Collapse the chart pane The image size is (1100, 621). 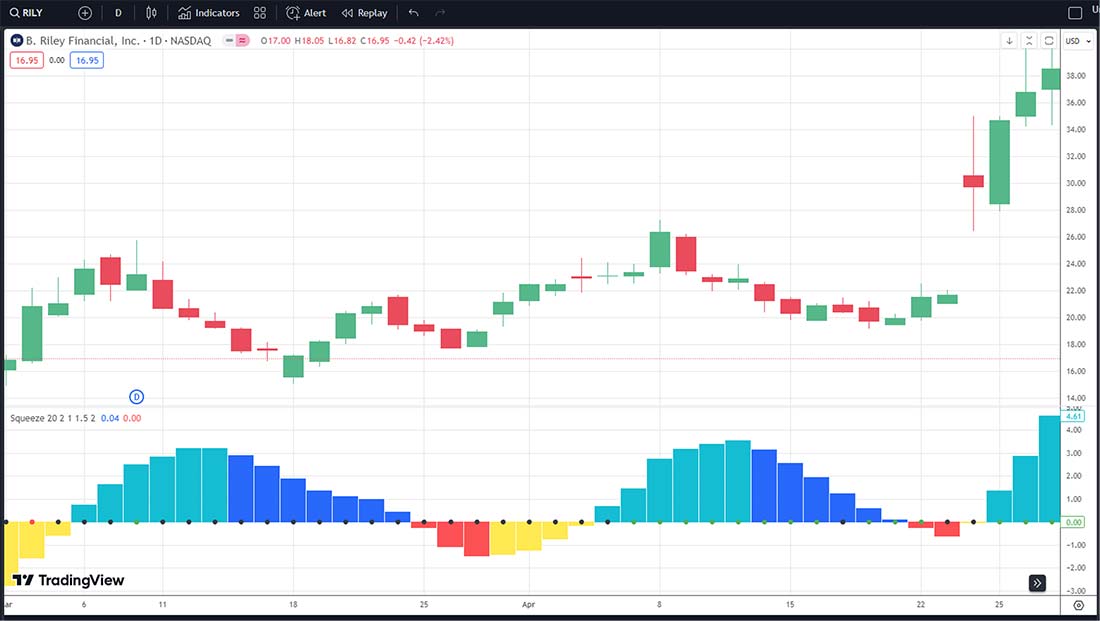point(1028,41)
